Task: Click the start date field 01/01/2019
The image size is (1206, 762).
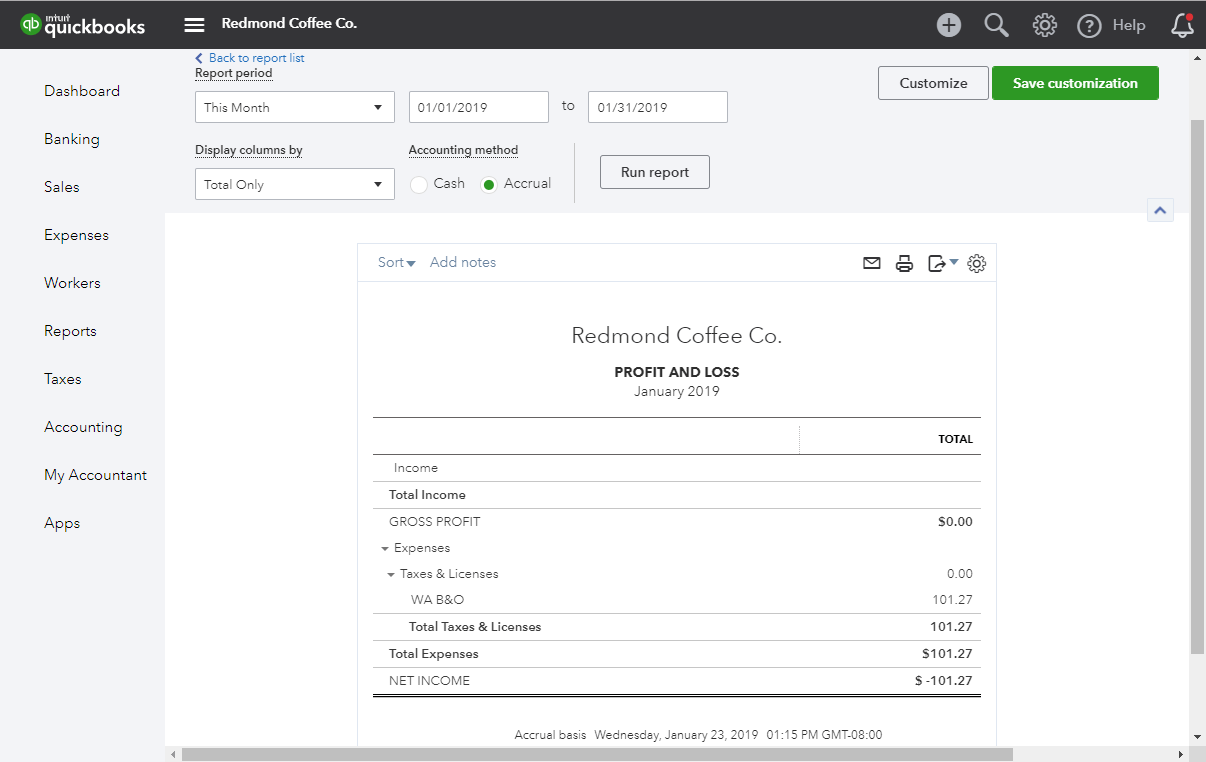Action: click(478, 107)
